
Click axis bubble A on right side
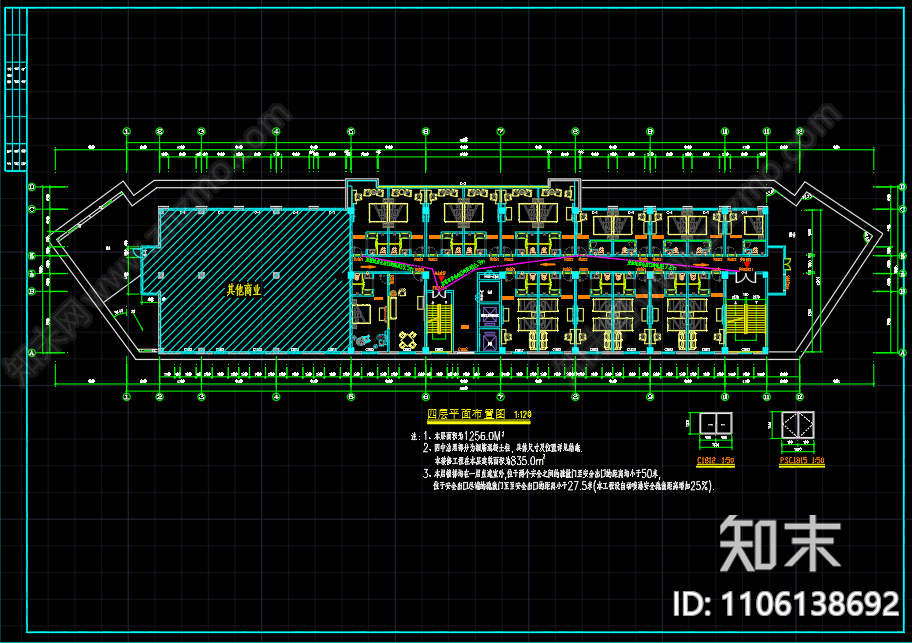point(903,352)
